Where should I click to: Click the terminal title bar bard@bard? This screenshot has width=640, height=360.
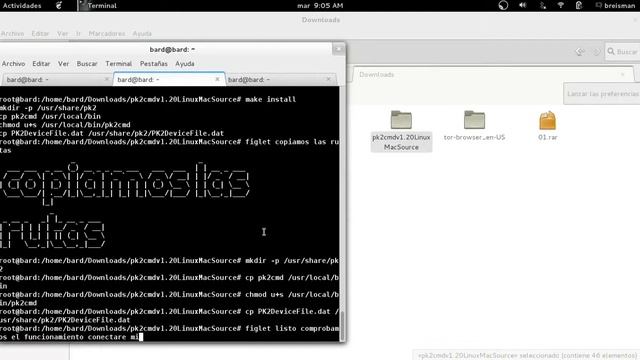172,49
